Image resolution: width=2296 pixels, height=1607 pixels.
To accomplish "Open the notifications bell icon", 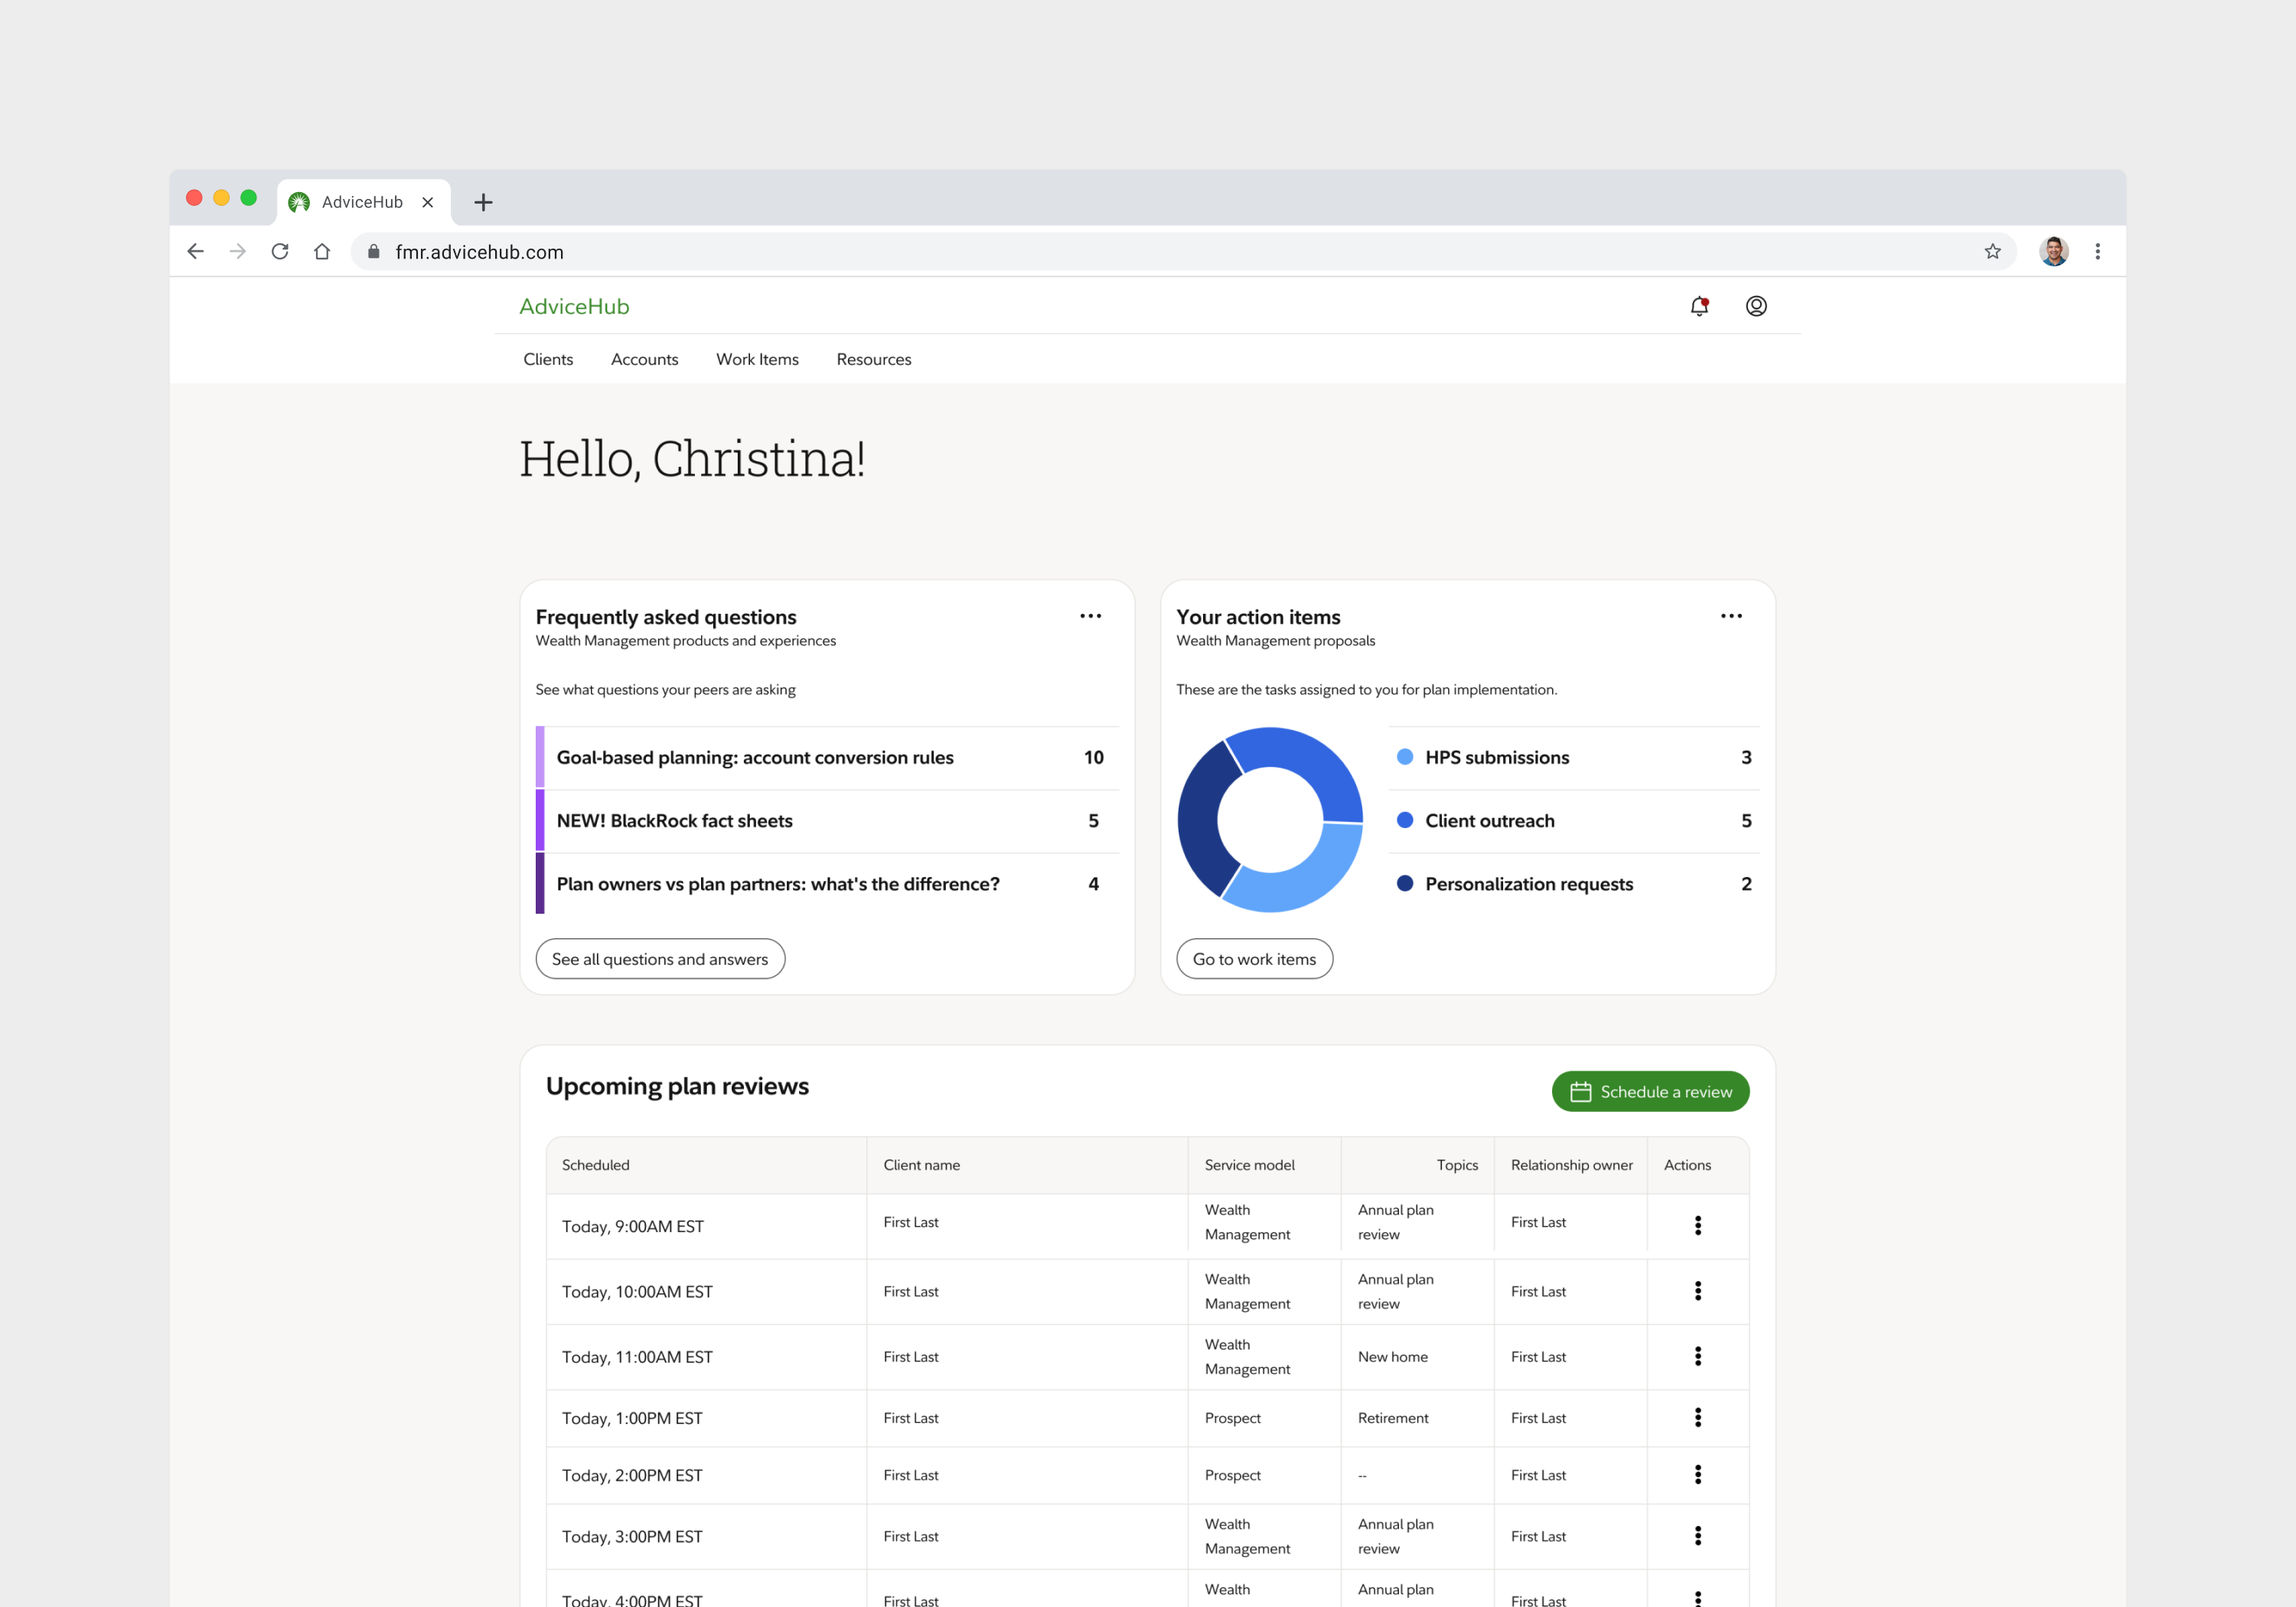I will 1698,306.
